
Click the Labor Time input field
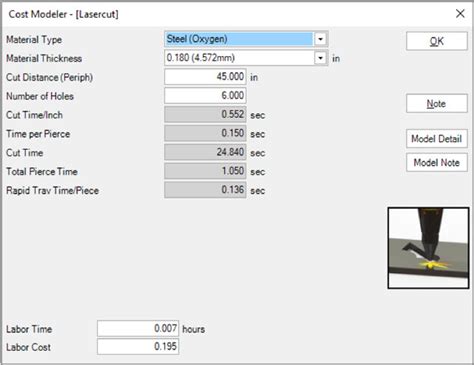point(138,328)
